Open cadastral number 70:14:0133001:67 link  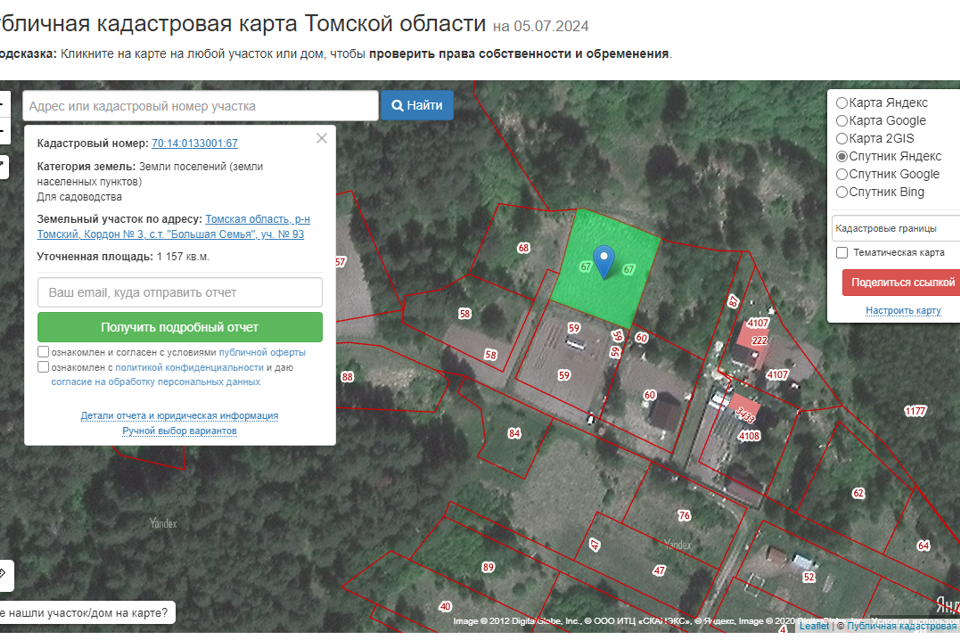pyautogui.click(x=195, y=144)
